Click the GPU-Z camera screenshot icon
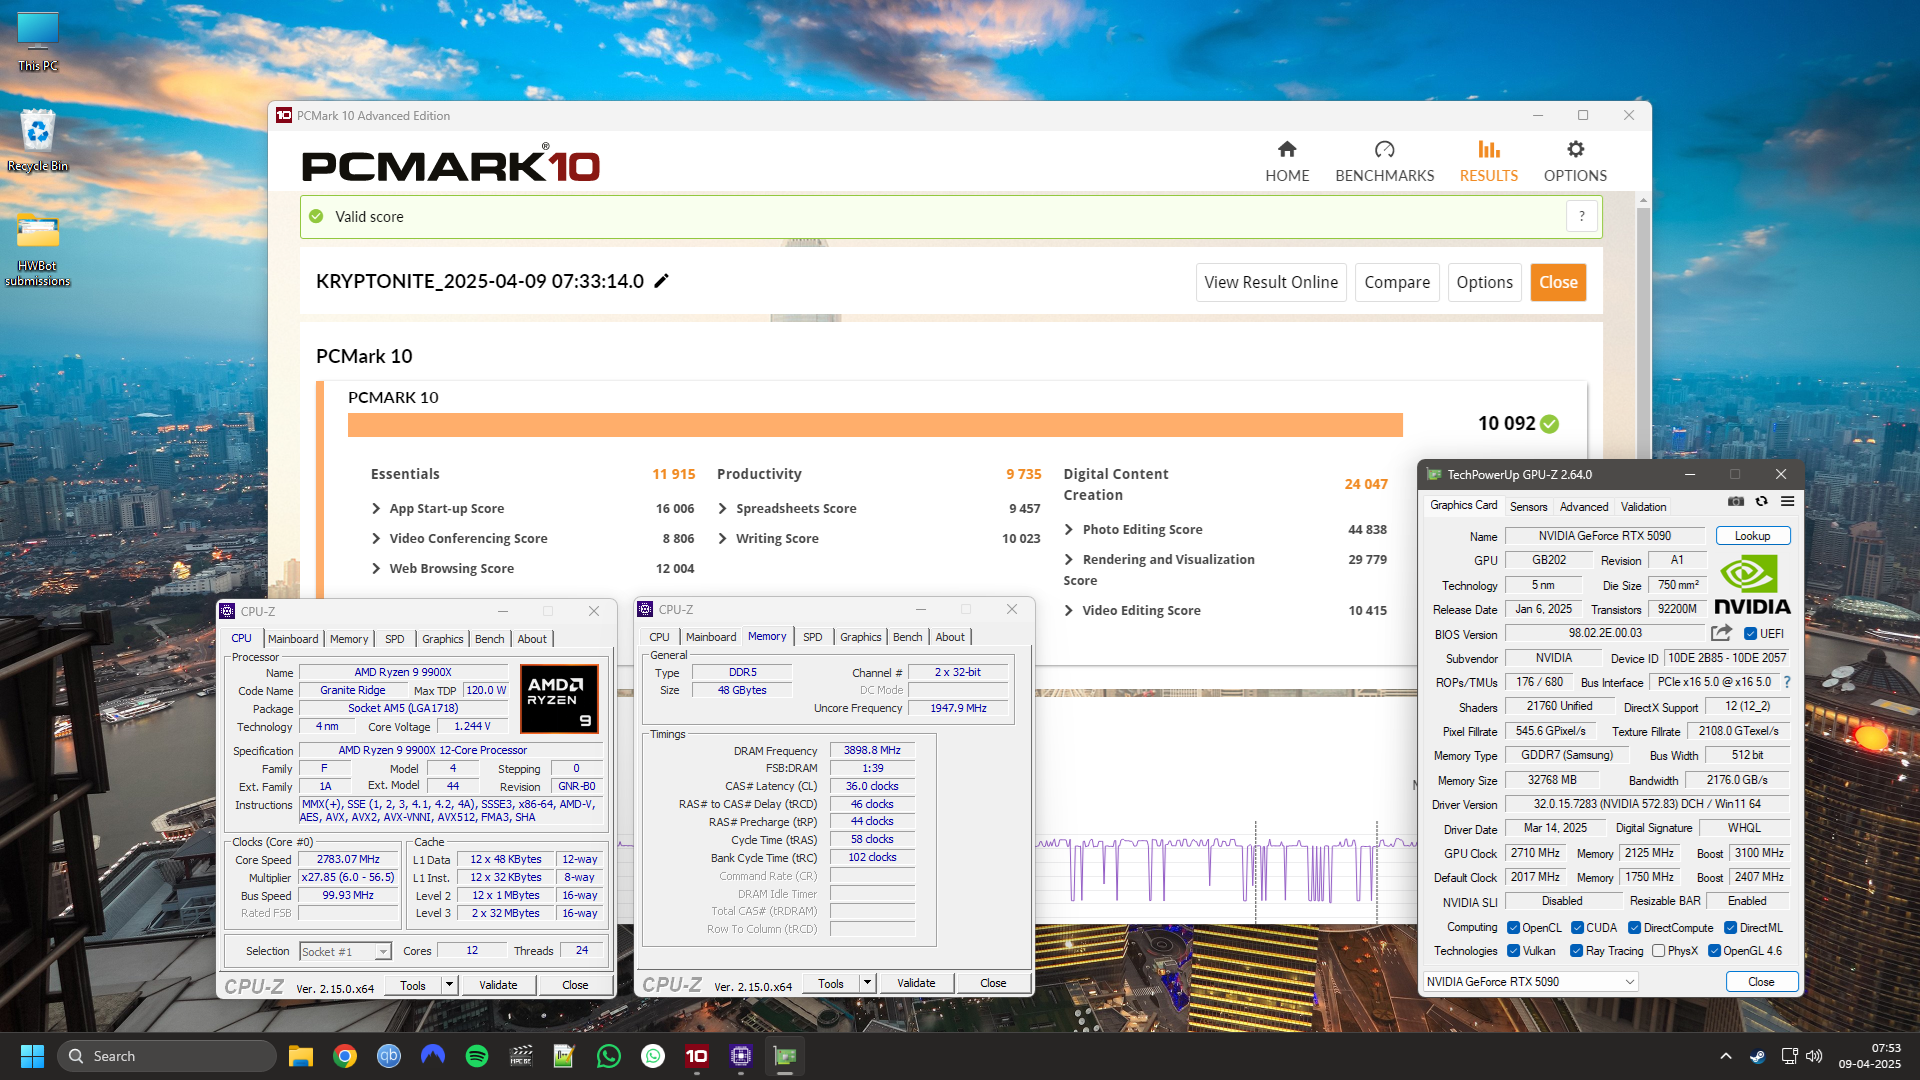This screenshot has height=1080, width=1920. pos(1736,502)
